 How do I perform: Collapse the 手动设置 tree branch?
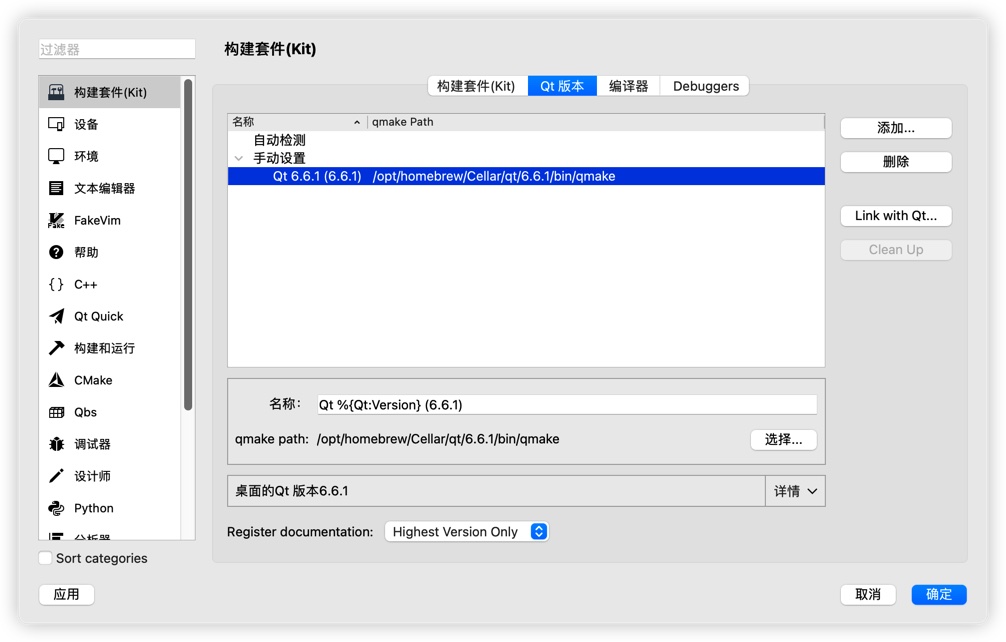point(239,159)
